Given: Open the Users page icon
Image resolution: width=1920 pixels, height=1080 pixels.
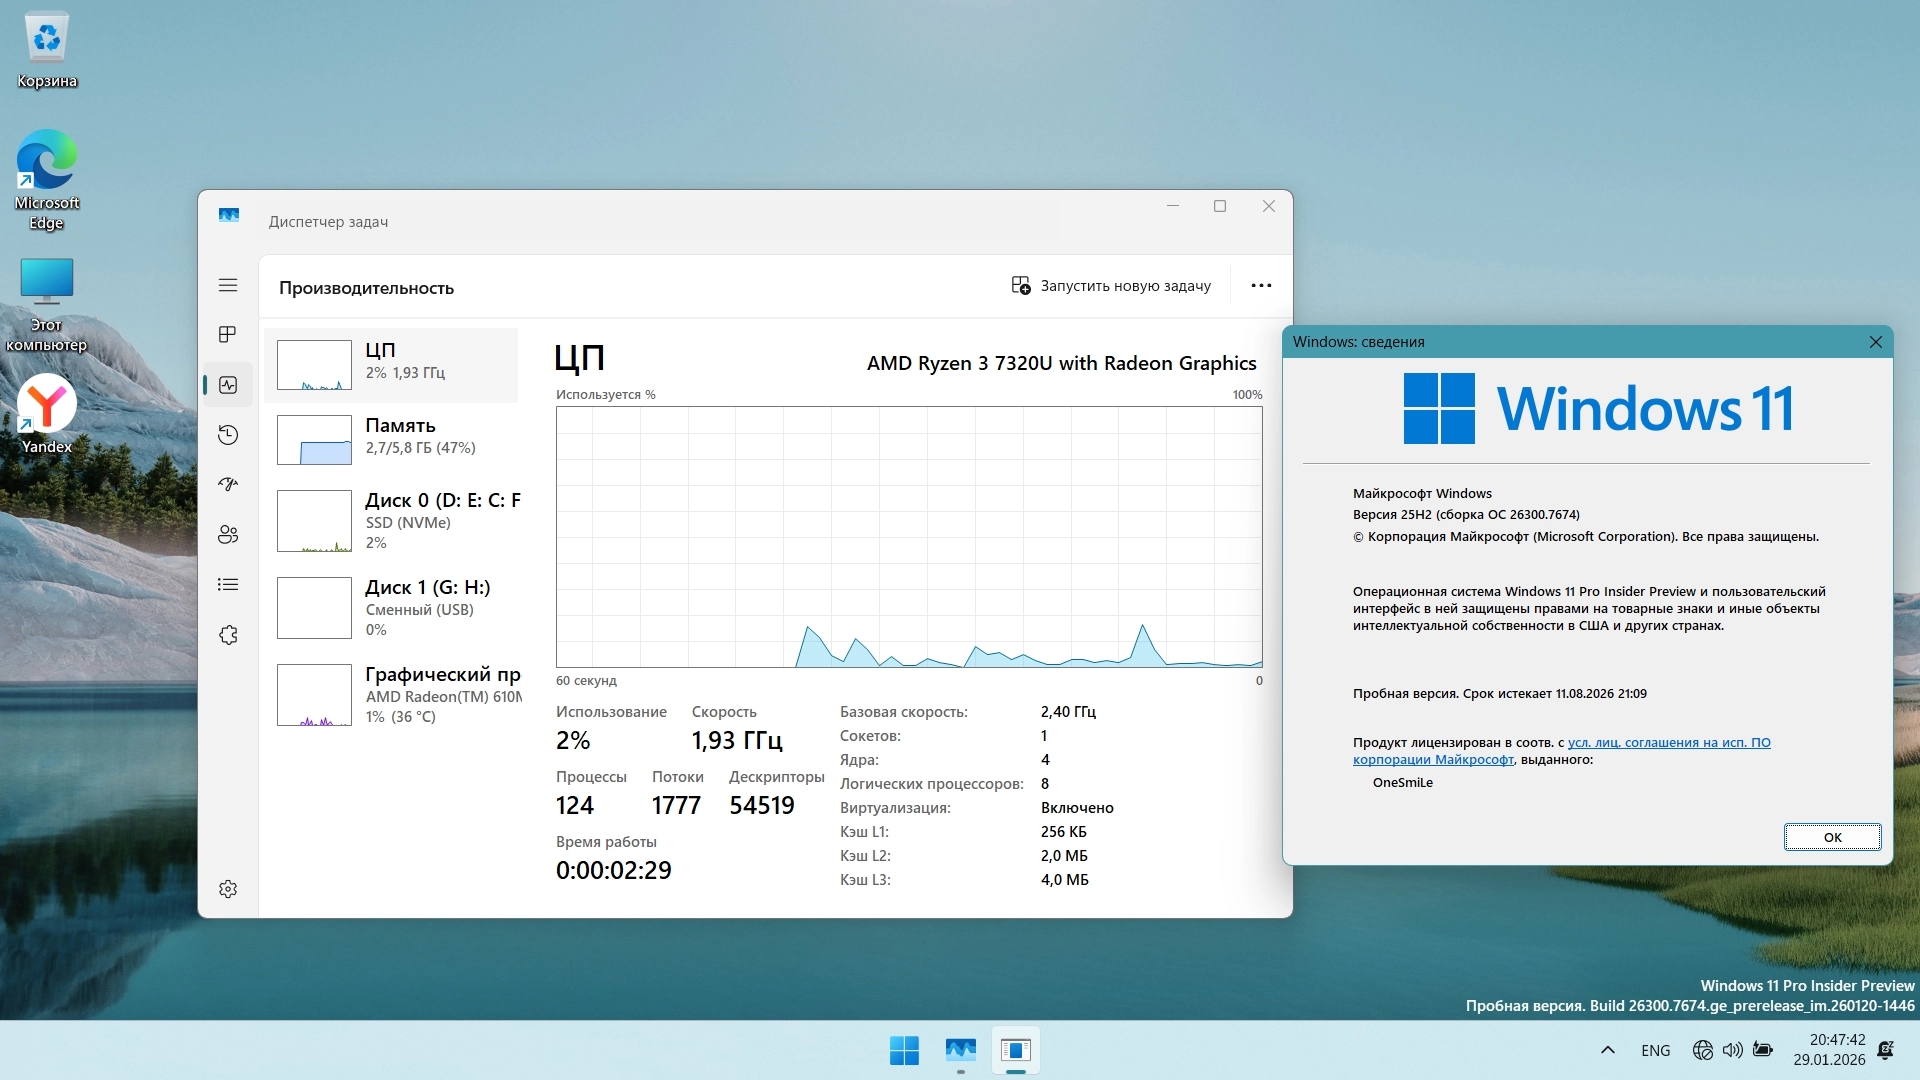Looking at the screenshot, I should coord(228,535).
